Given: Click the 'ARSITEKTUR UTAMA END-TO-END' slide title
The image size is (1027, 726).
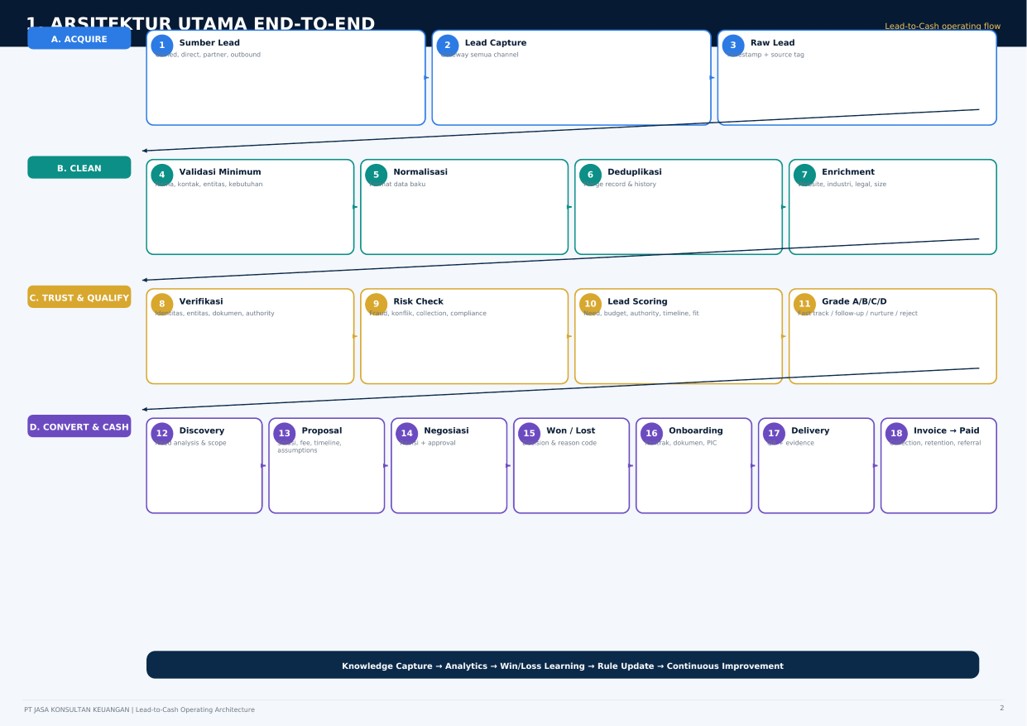Looking at the screenshot, I should [x=212, y=22].
